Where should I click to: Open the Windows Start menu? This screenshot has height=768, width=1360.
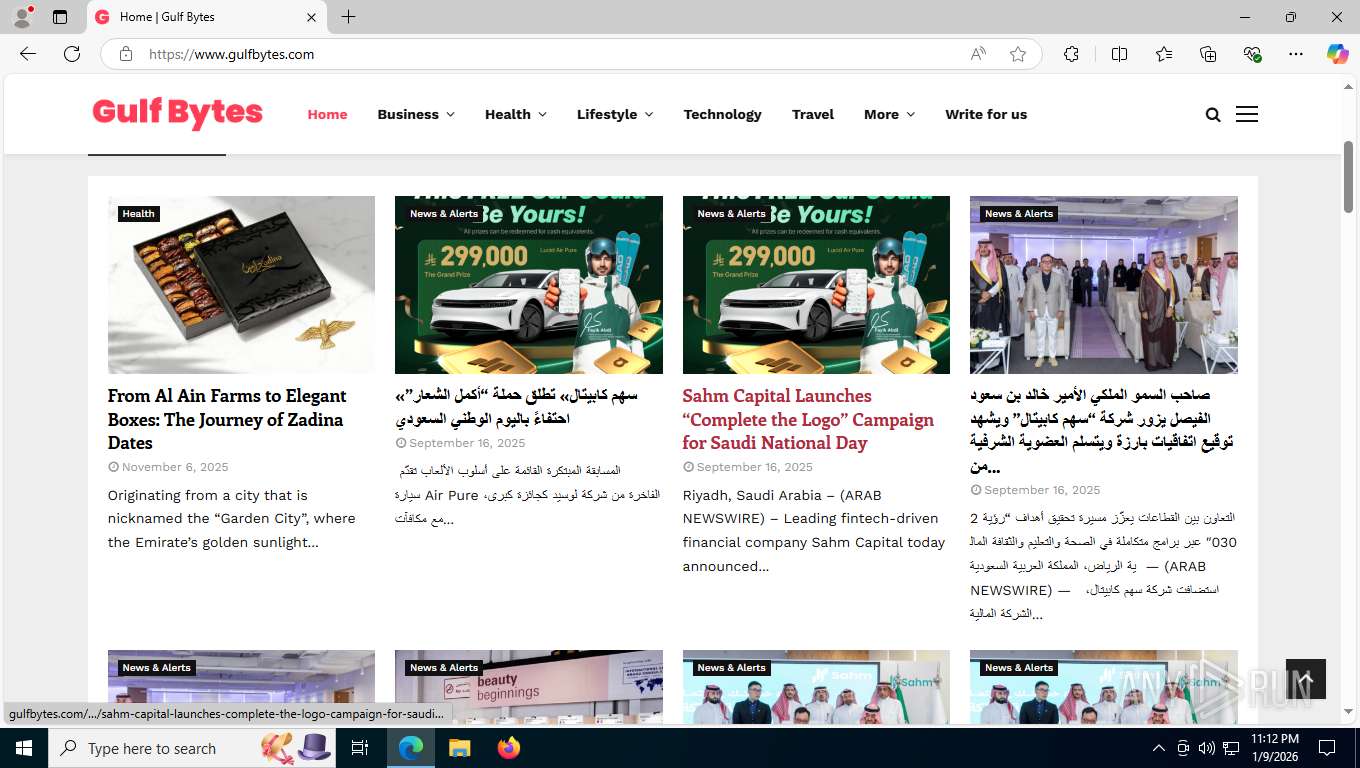23,748
